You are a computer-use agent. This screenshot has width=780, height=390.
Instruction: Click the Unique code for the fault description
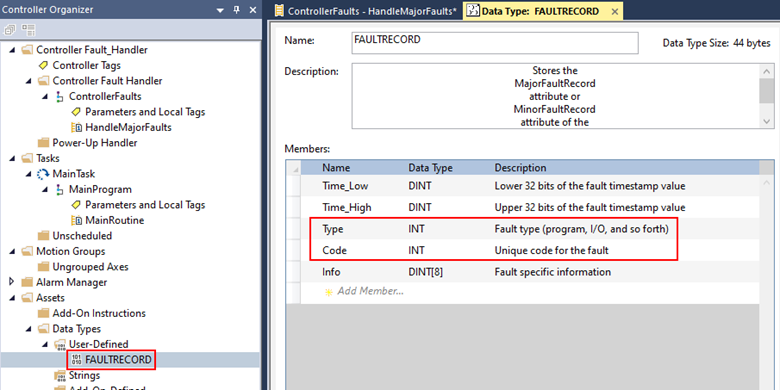552,251
